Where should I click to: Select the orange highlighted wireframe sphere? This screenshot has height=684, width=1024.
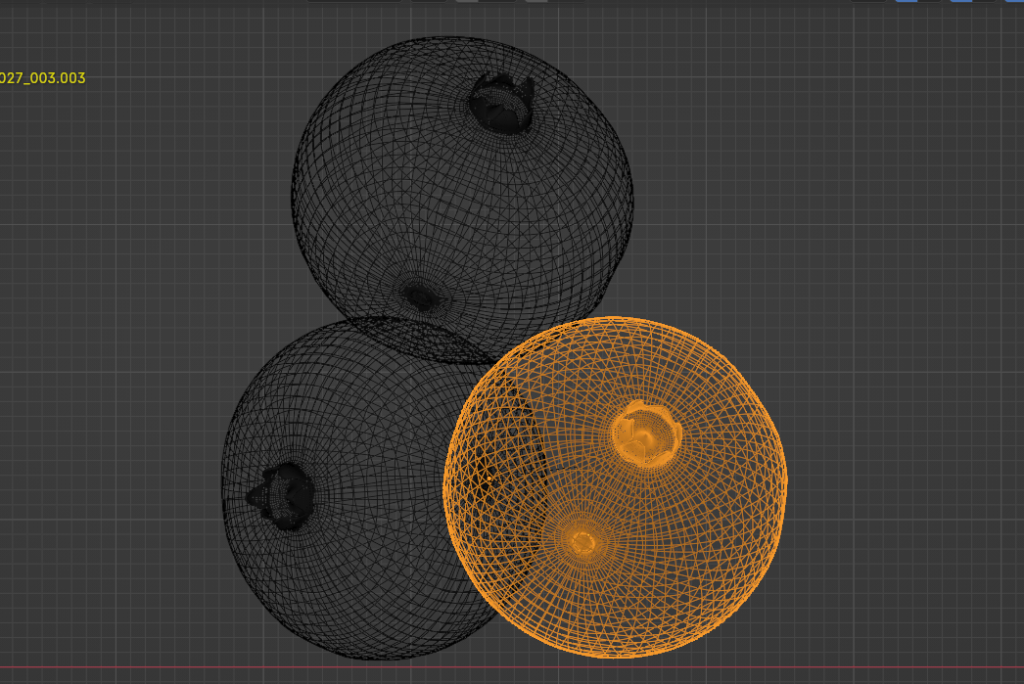[x=615, y=487]
